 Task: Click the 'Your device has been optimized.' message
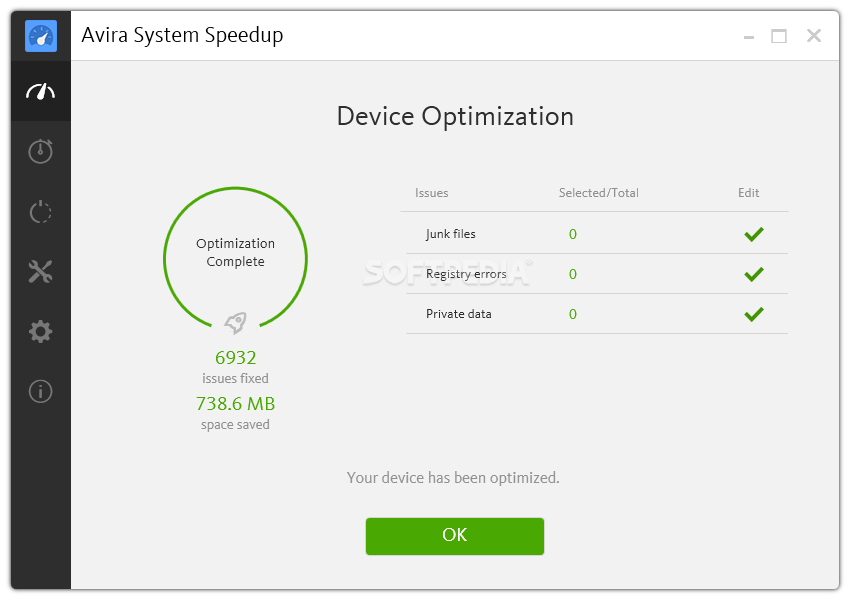(453, 478)
